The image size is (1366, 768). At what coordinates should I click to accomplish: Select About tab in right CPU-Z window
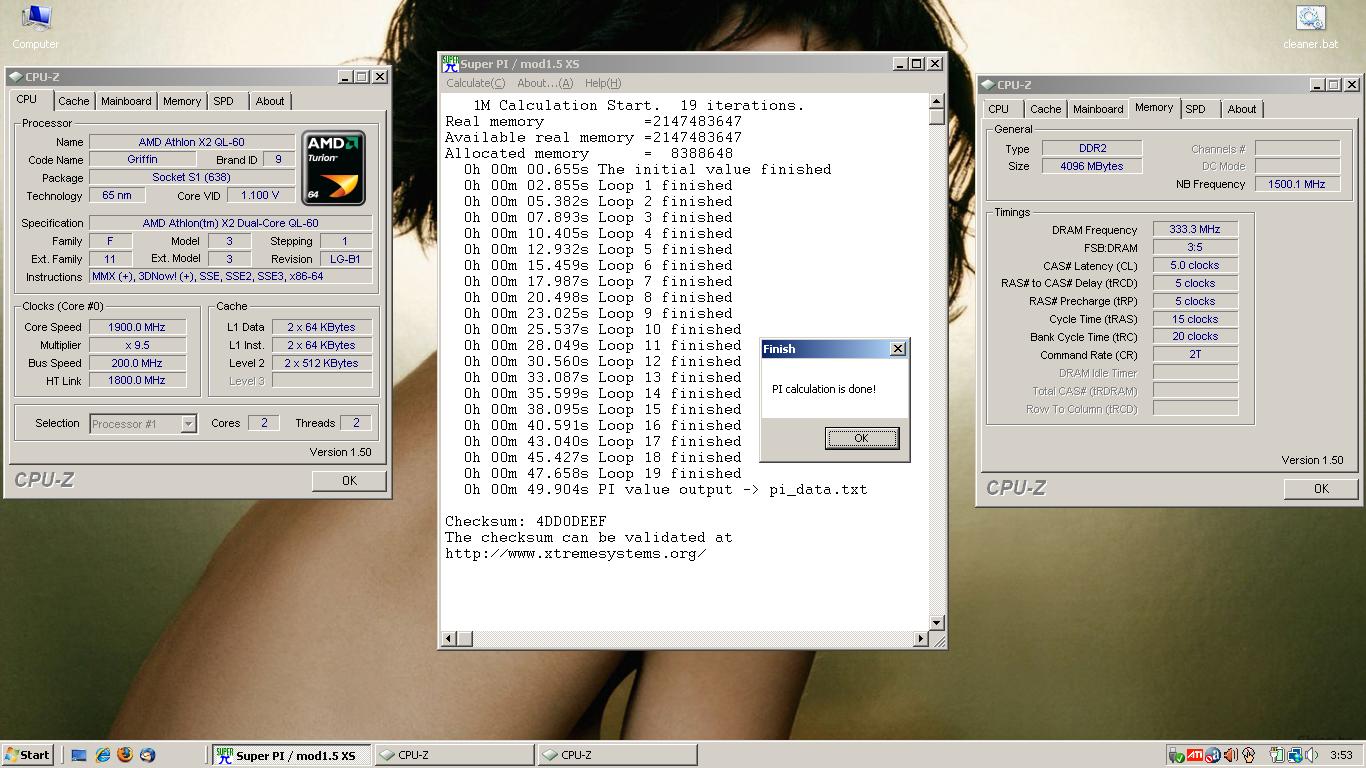coord(1242,109)
